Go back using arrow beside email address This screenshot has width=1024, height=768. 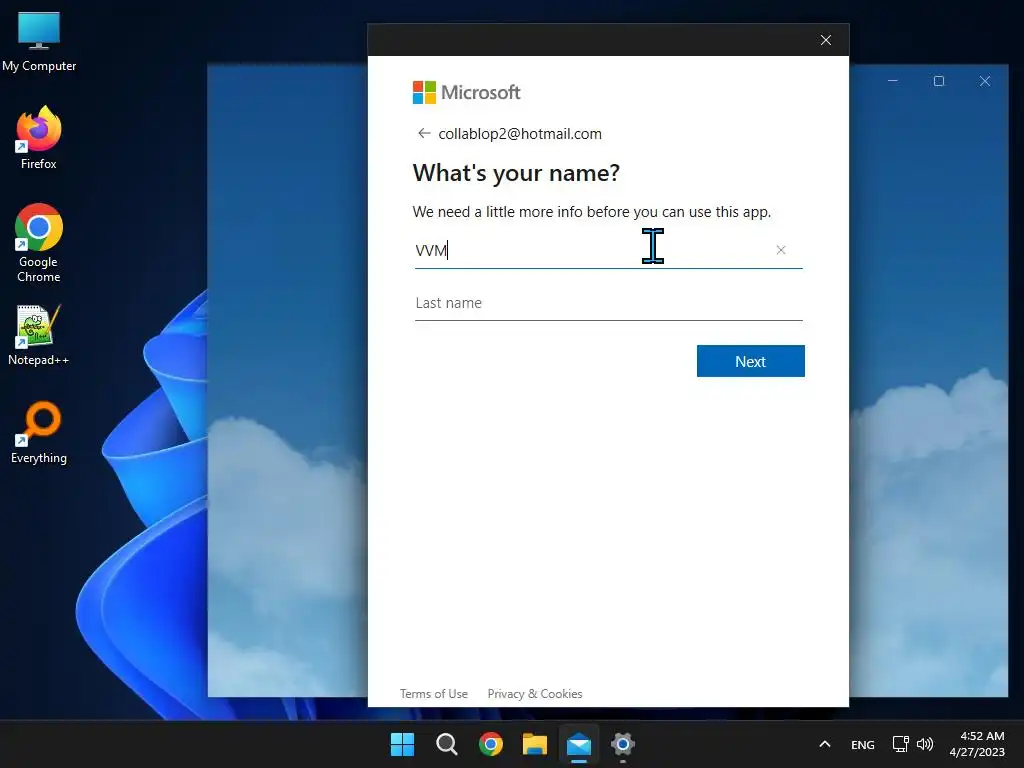[x=424, y=133]
